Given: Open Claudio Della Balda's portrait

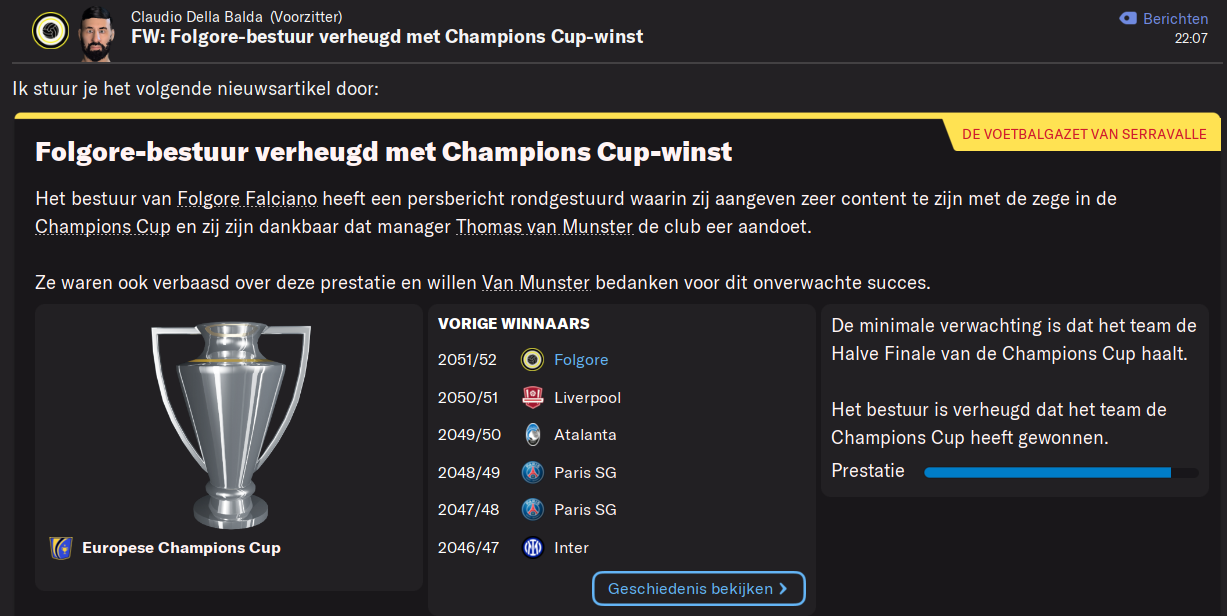Looking at the screenshot, I should 98,33.
